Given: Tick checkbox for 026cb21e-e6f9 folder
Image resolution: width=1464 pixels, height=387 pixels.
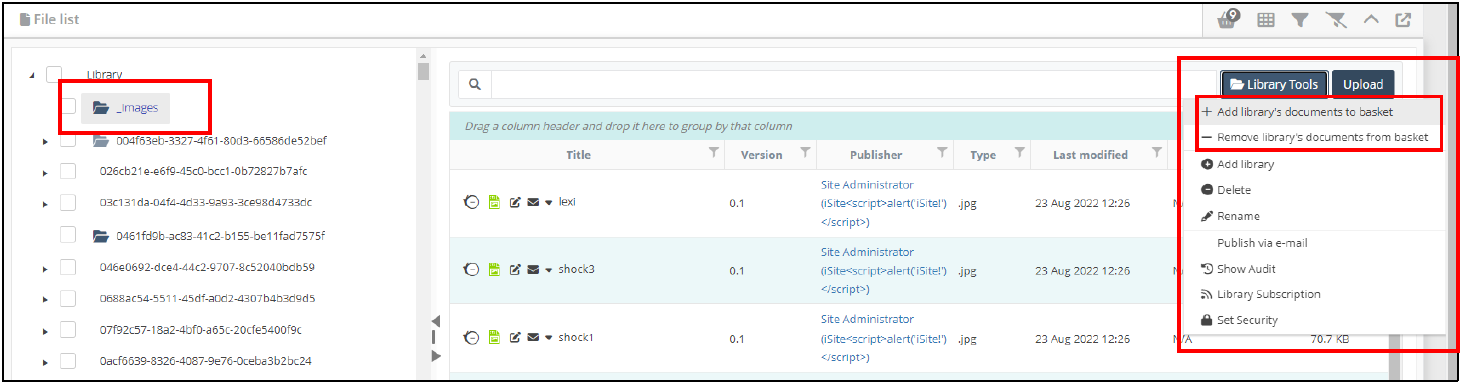Looking at the screenshot, I should pyautogui.click(x=69, y=171).
